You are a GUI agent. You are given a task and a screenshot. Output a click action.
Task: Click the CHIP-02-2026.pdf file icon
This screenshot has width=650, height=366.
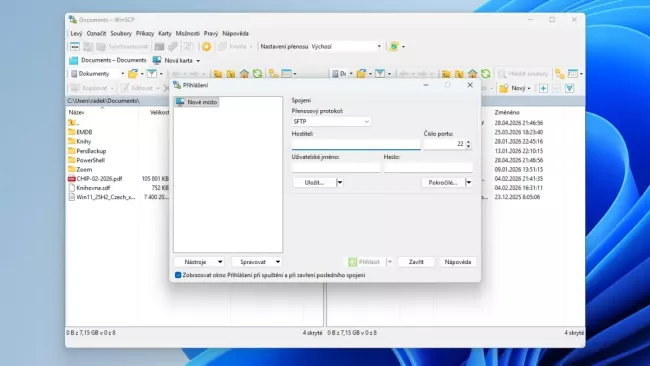[72, 179]
